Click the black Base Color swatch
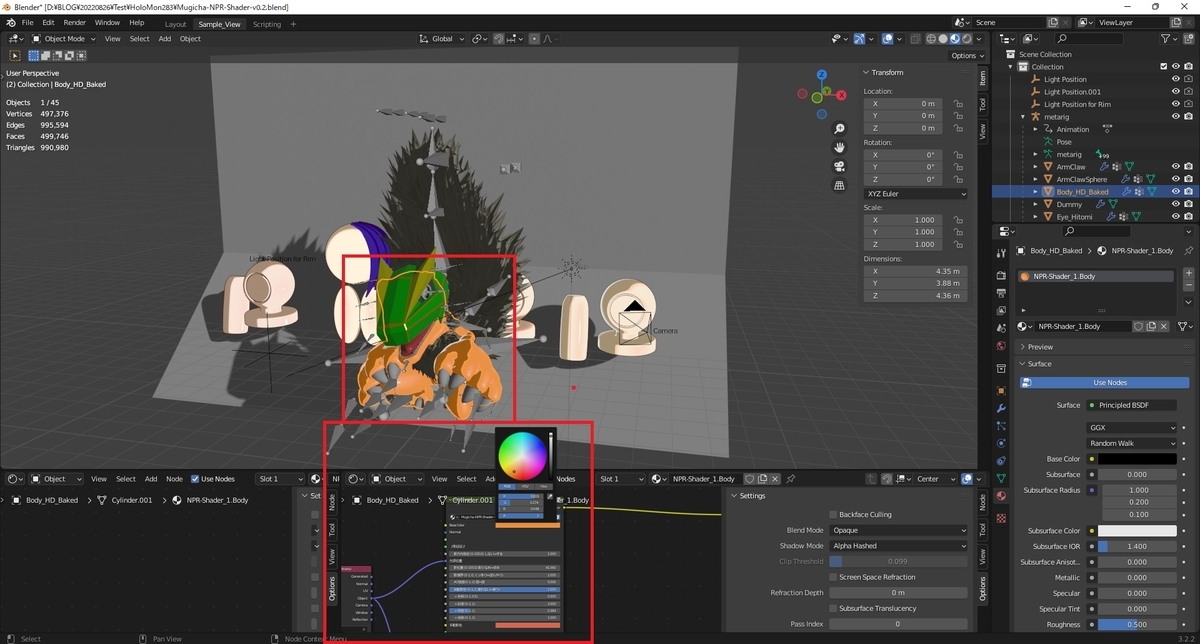The image size is (1200, 644). point(1138,459)
